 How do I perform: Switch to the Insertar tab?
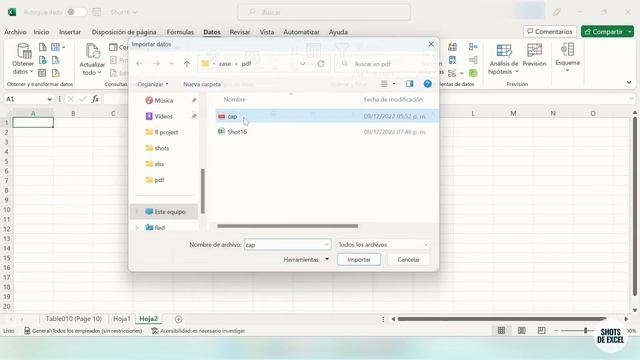[x=70, y=32]
